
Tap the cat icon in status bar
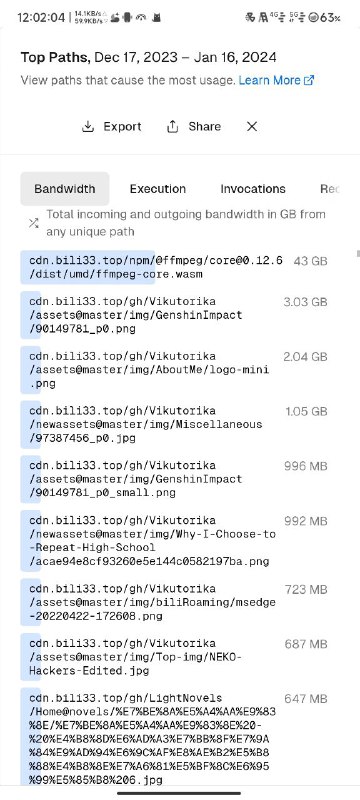(157, 17)
